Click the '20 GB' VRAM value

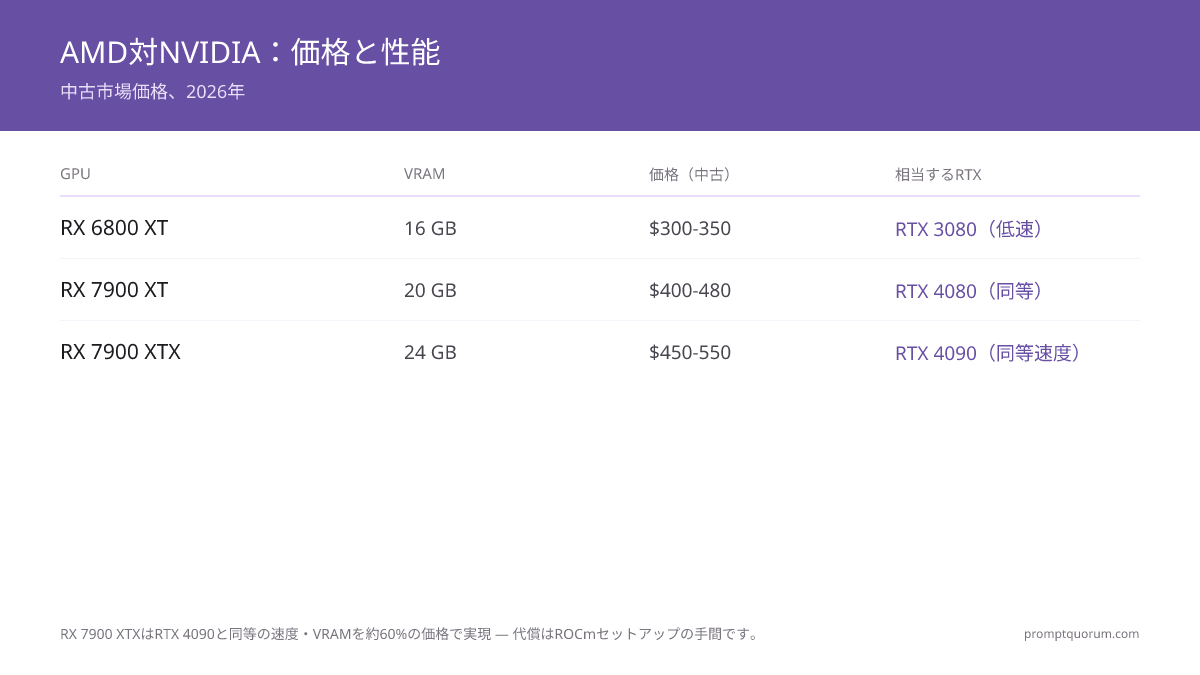pos(430,290)
